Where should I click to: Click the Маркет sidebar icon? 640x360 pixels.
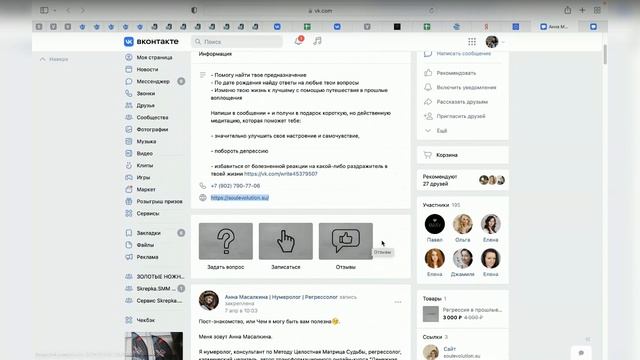pyautogui.click(x=129, y=189)
